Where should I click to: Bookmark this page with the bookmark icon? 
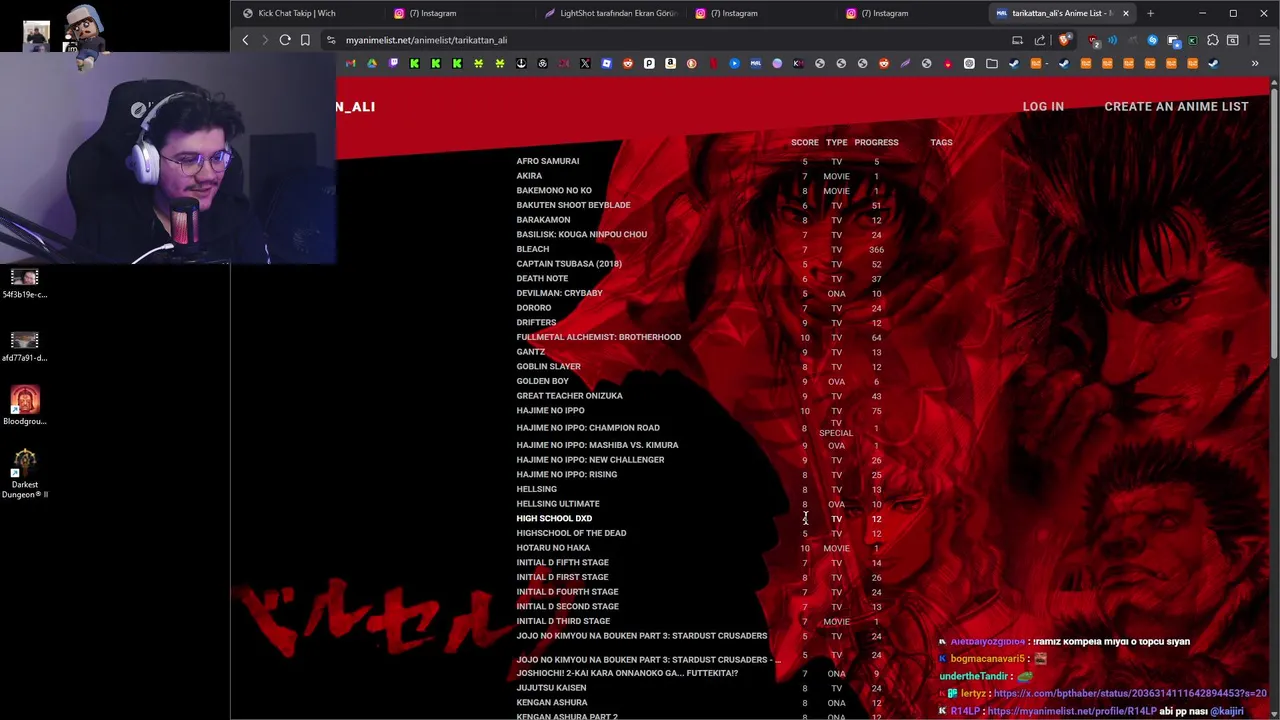[305, 40]
